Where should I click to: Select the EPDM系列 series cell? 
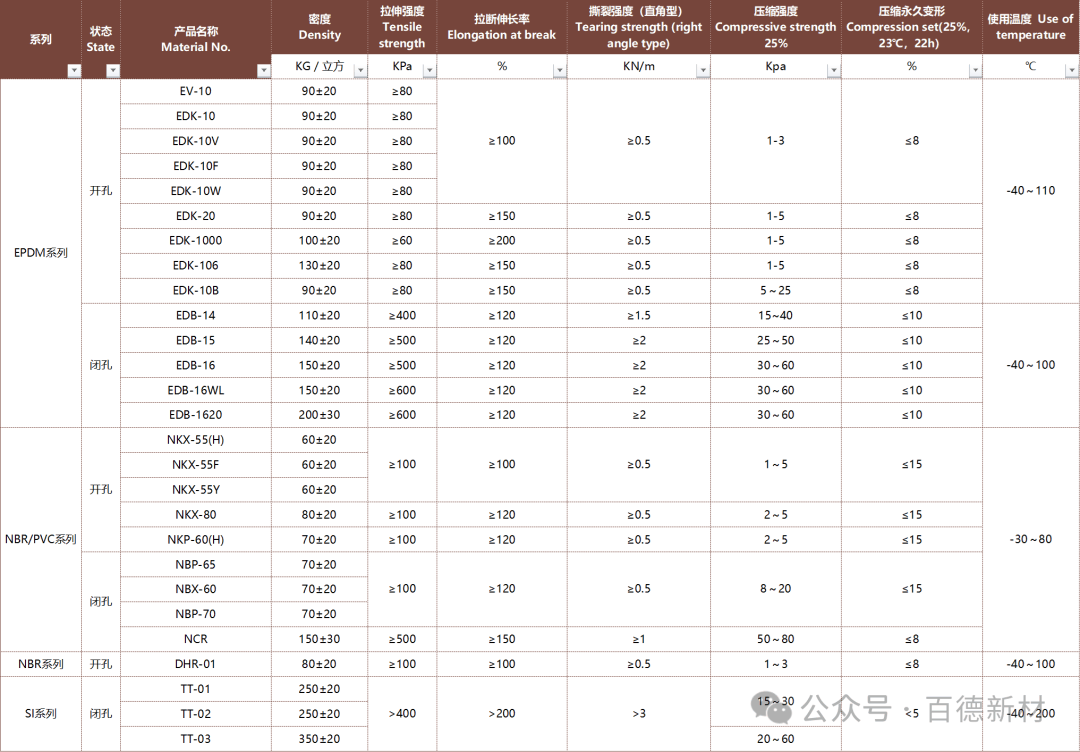41,253
